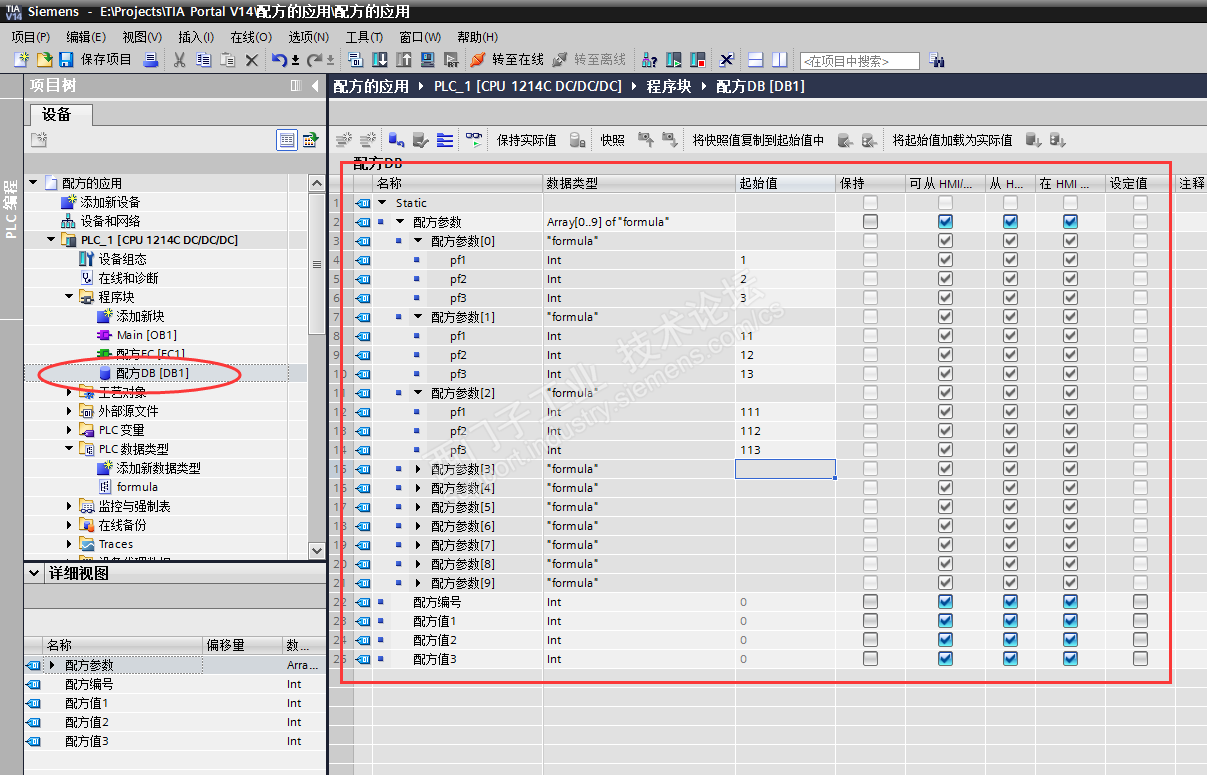The height and width of the screenshot is (775, 1207).
Task: Click 将快照值复制到起始值中 button
Action: (758, 140)
